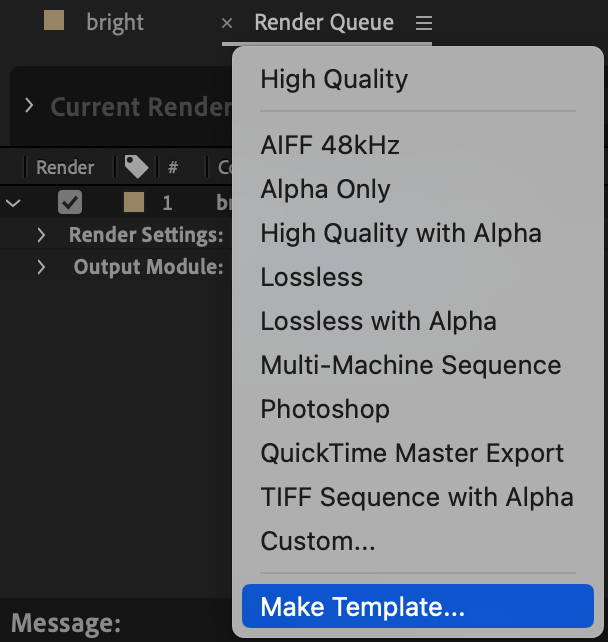Click the bright composition color icon in tab
The height and width of the screenshot is (642, 608).
pos(54,22)
